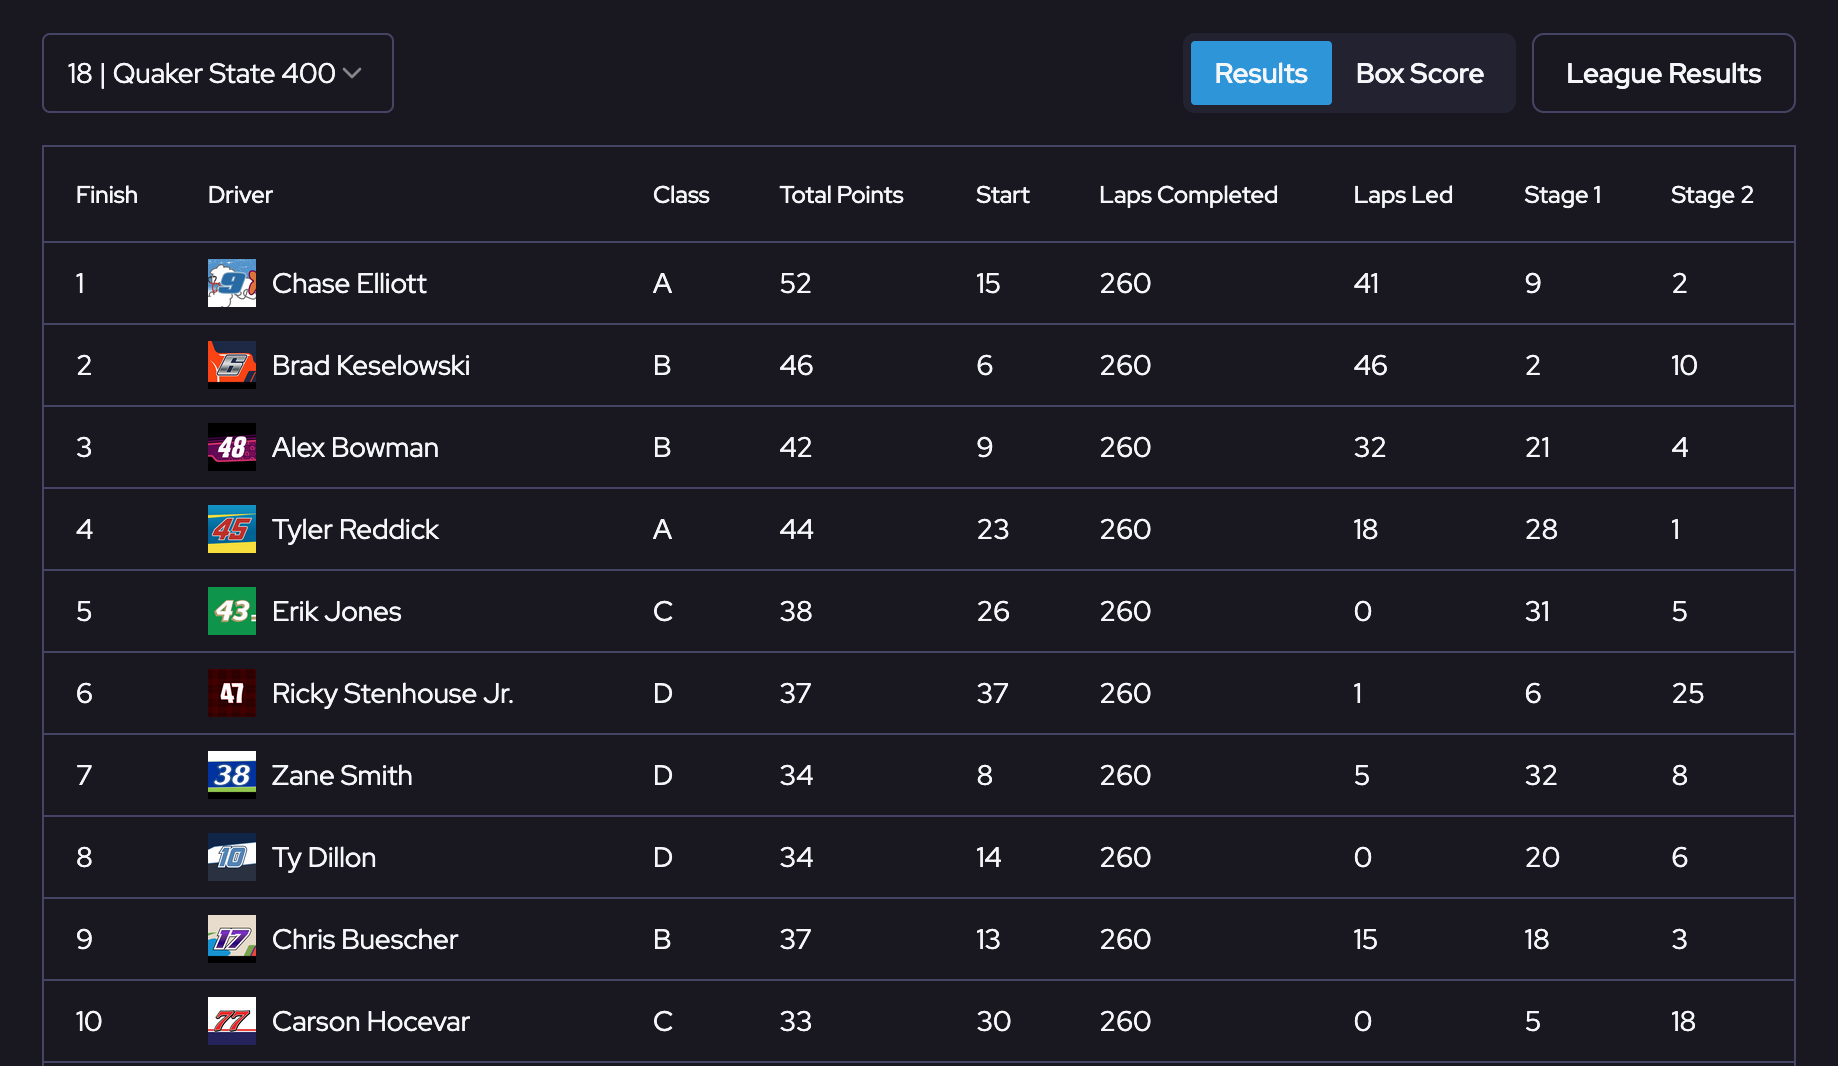
Task: Click Brad Keselowski's number 6 car icon
Action: (x=232, y=365)
